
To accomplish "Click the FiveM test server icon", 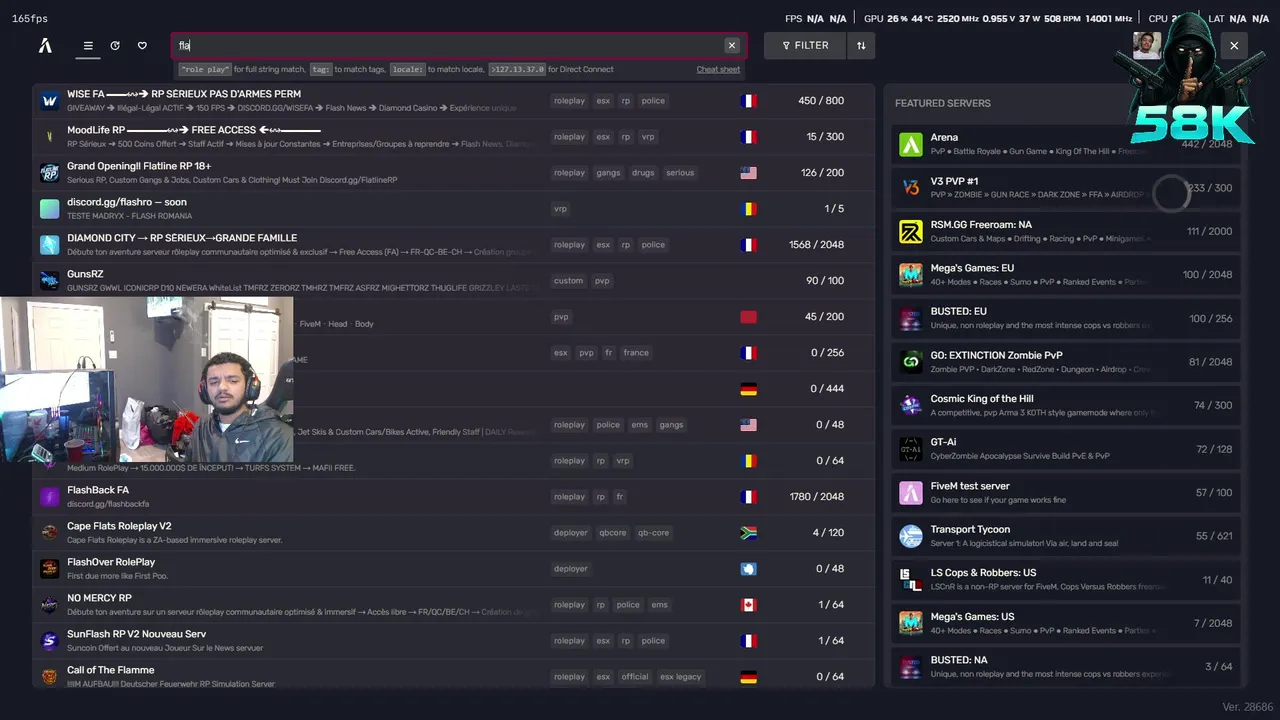I will [x=911, y=493].
